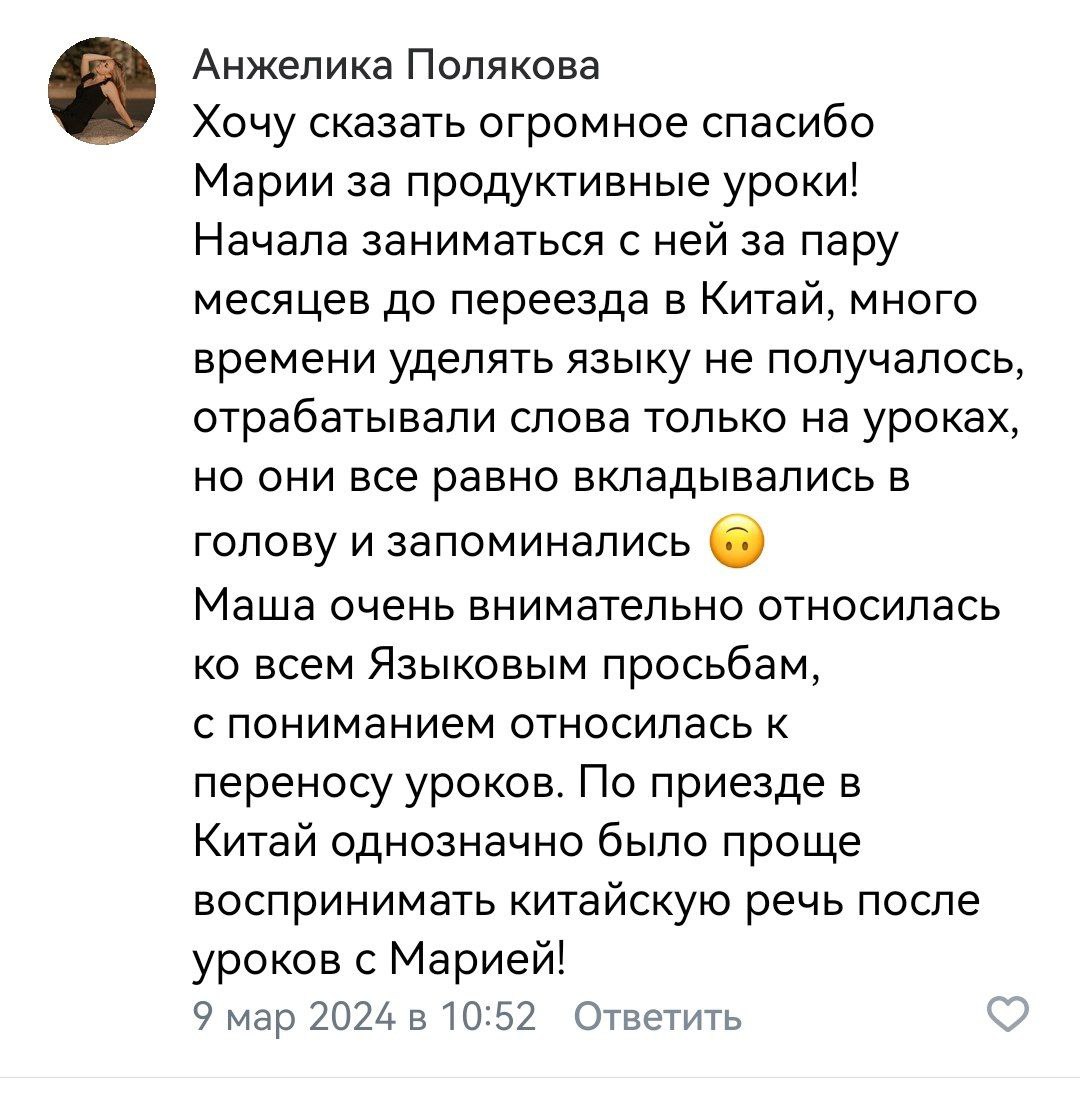Click the line 'Маша очень внимательно относилась'
This screenshot has width=1080, height=1095.
[596, 607]
